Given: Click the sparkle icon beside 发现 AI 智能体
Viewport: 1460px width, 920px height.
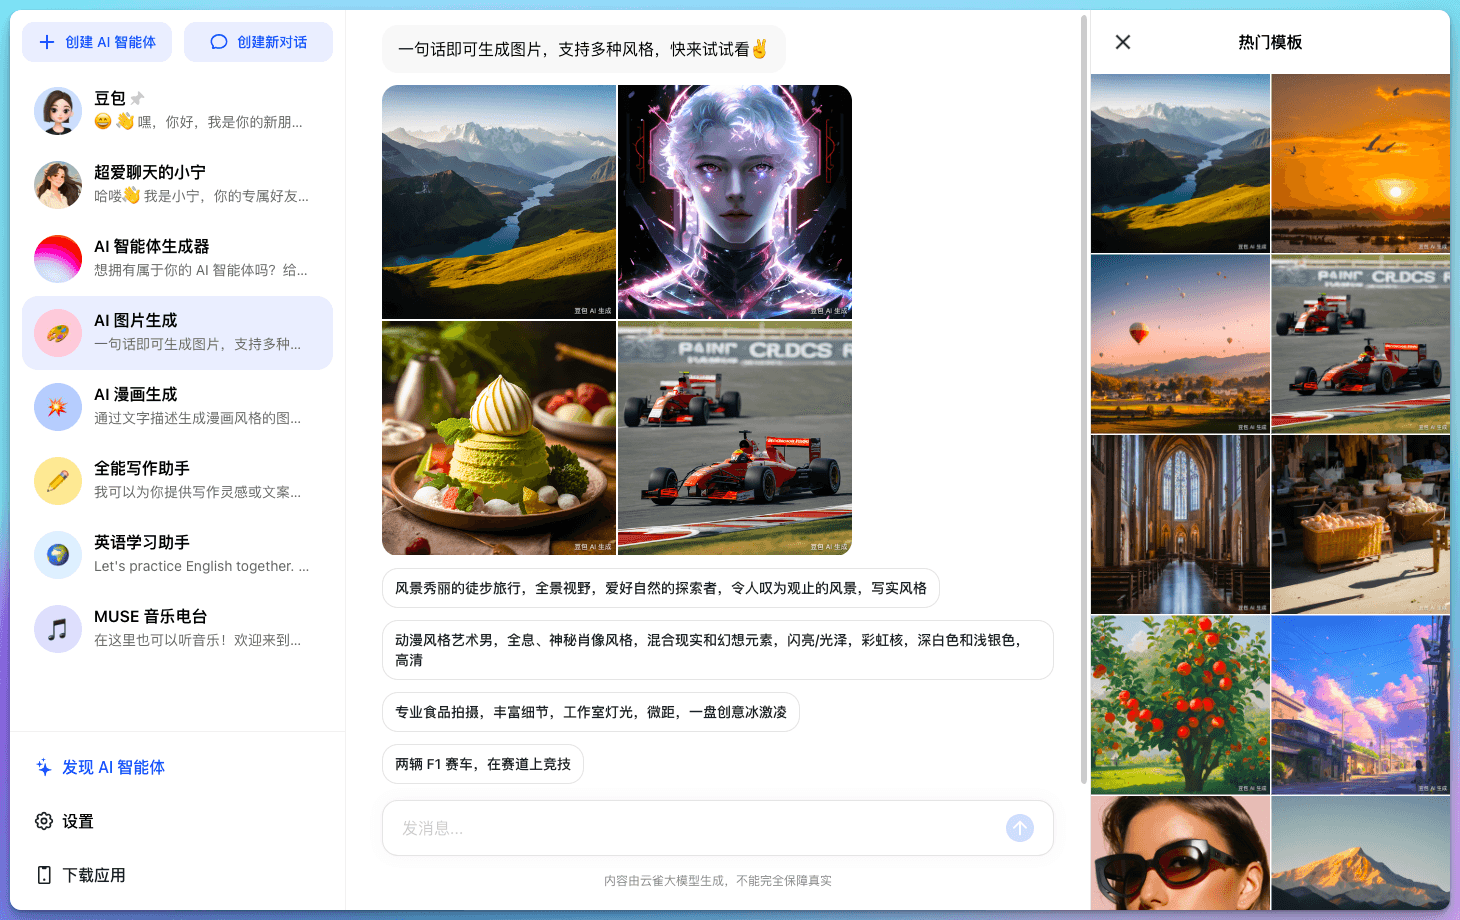Looking at the screenshot, I should click(44, 767).
